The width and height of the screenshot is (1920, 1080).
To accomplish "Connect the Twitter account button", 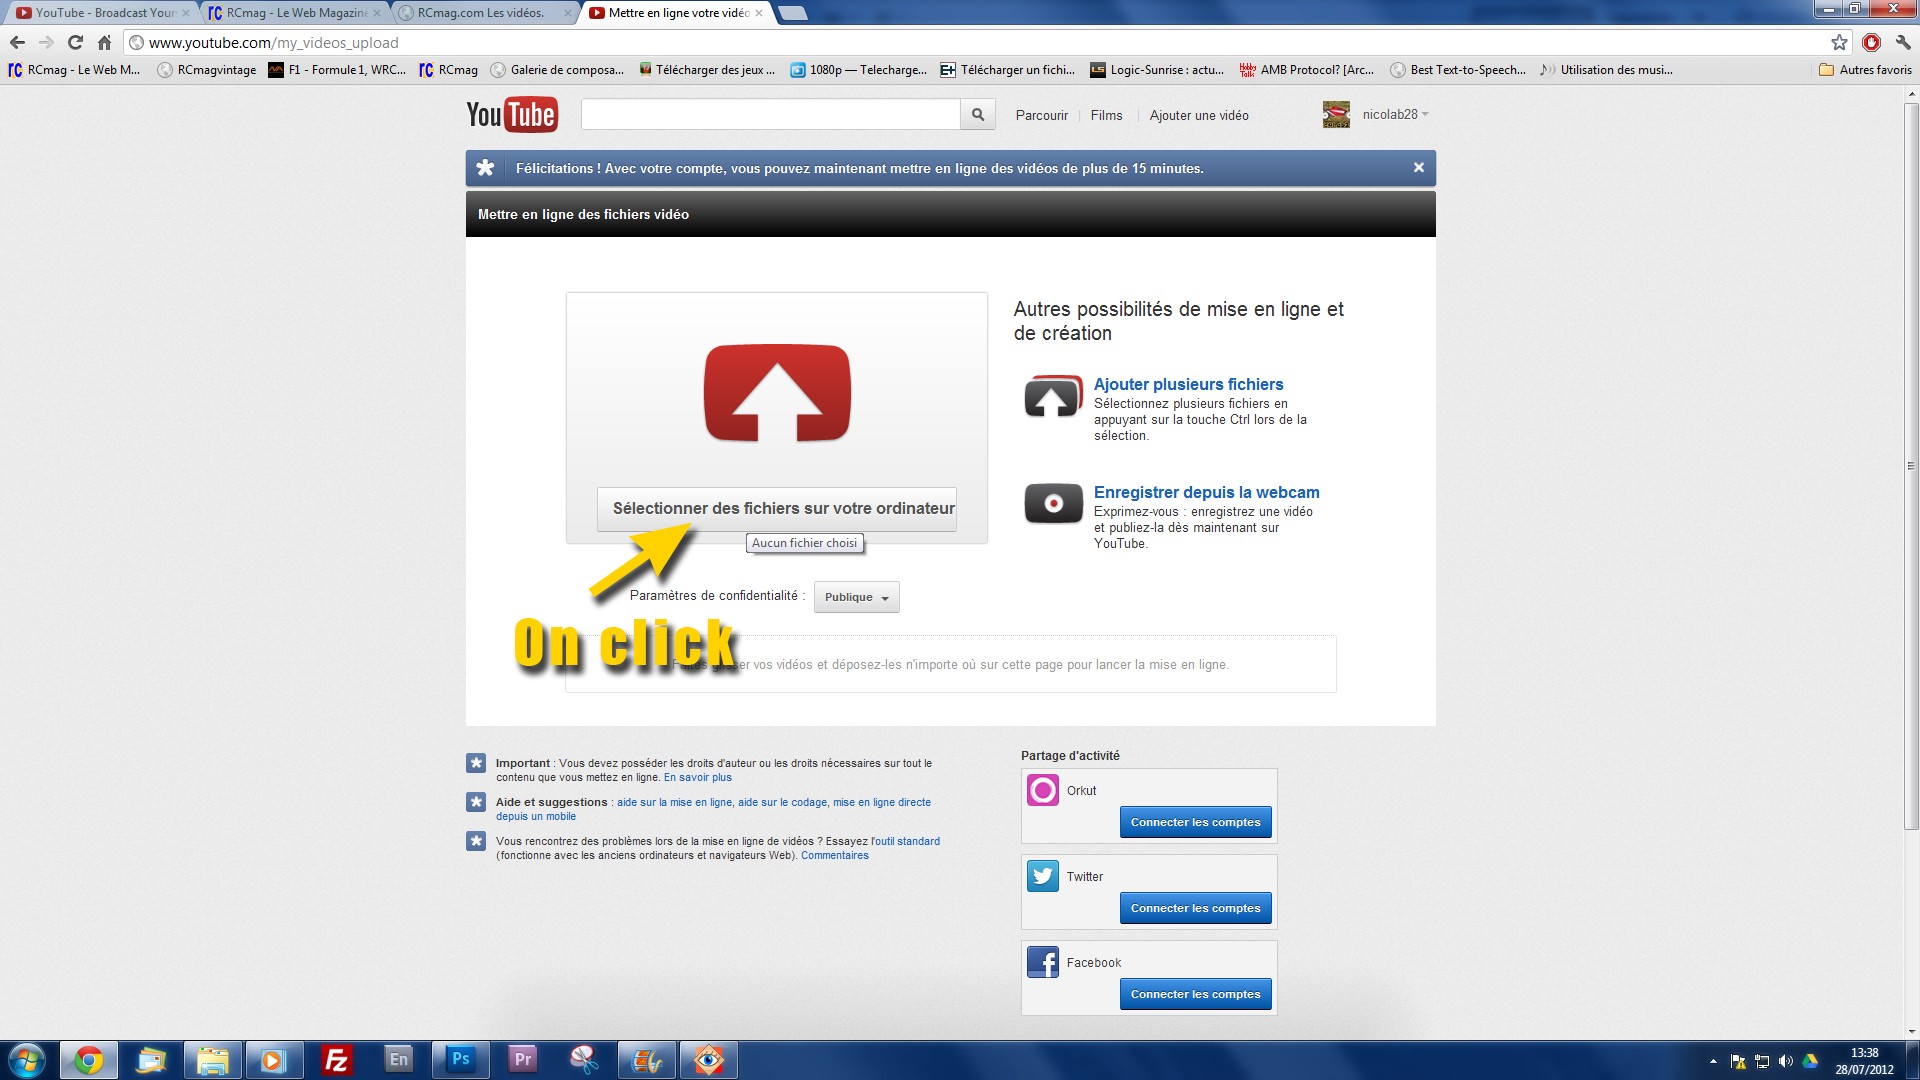I will (1195, 908).
